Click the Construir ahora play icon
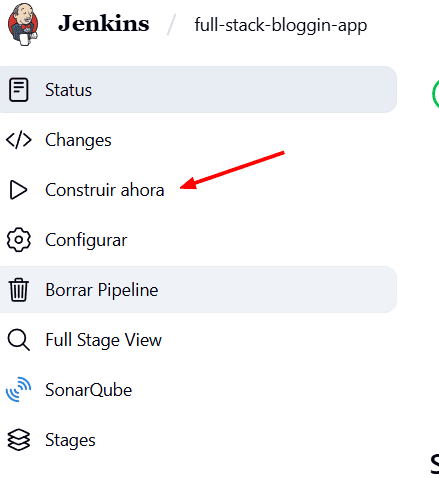Screen dimensions: 439x478 19,190
